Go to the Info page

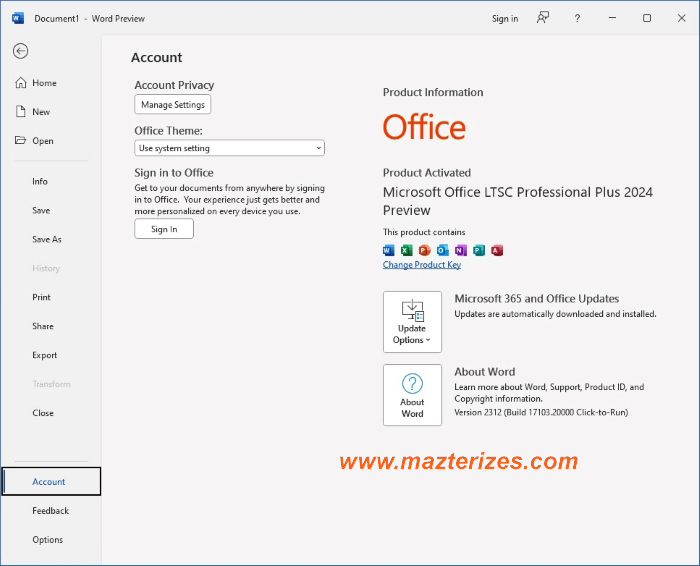(51, 181)
